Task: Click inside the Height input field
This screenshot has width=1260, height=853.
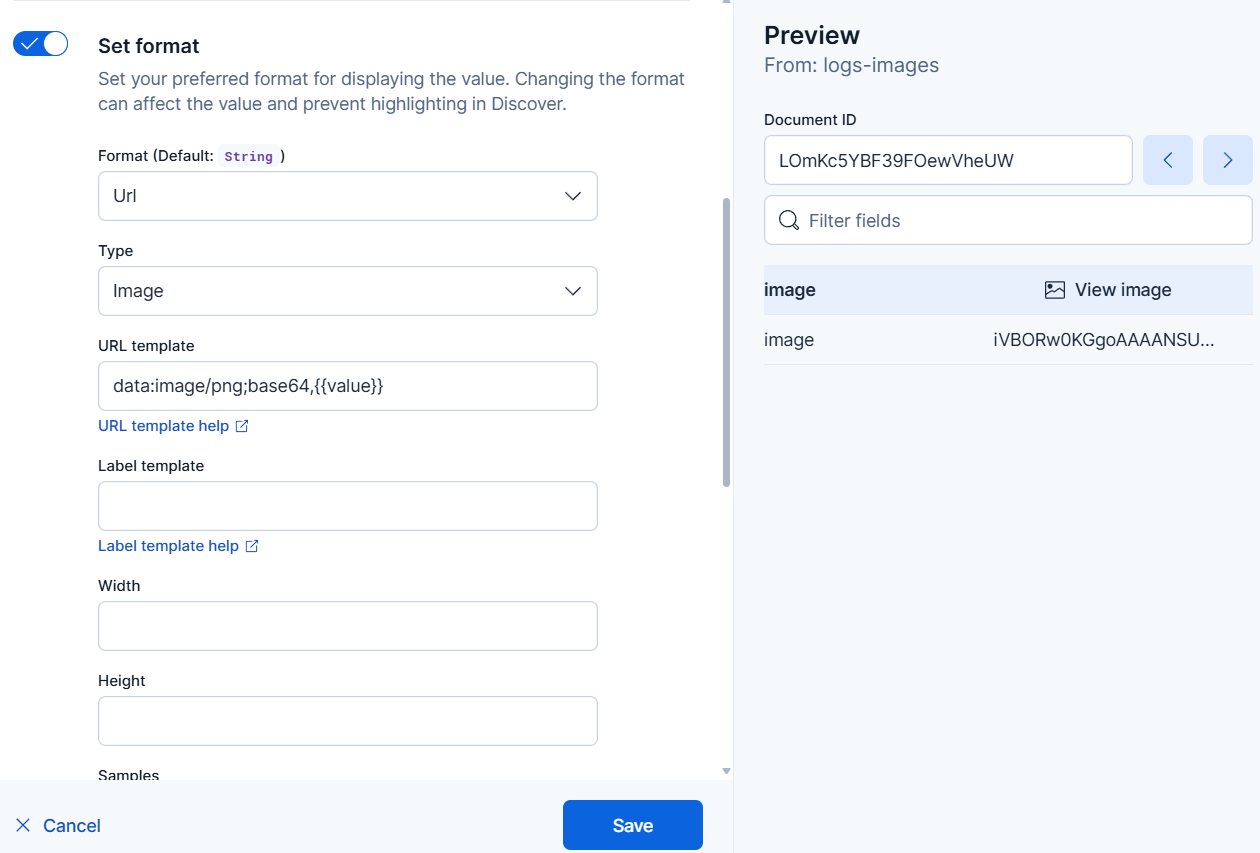Action: coord(347,720)
